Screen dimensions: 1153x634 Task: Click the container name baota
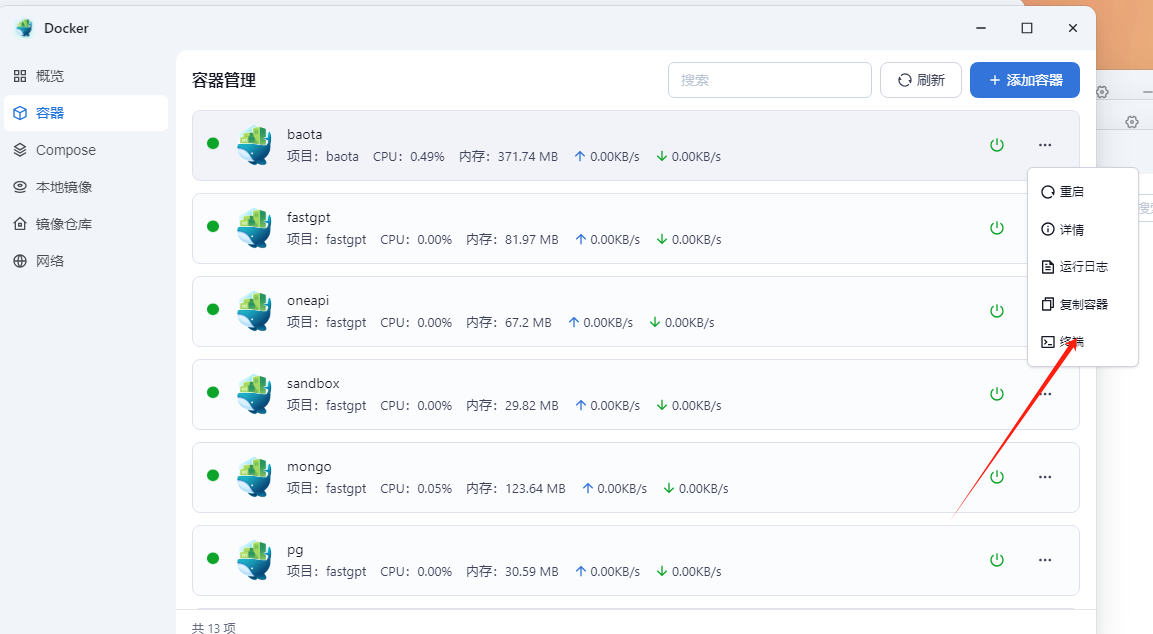(x=304, y=135)
